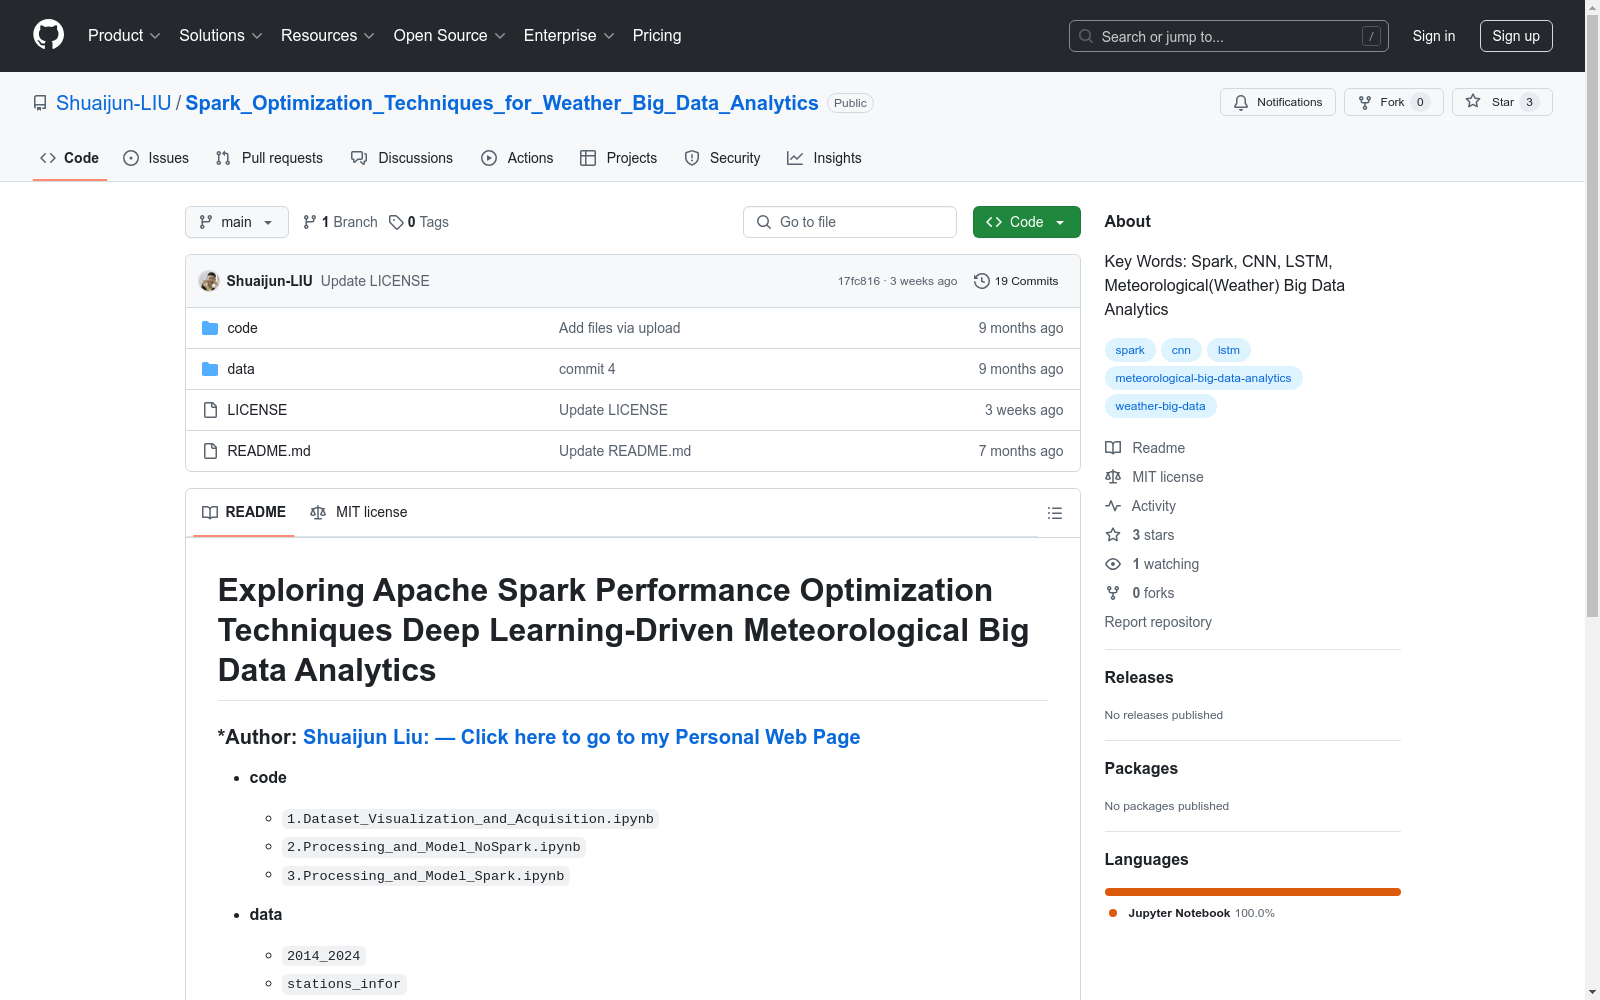View the 0 forks list
1600x1000 pixels.
pyautogui.click(x=1140, y=593)
